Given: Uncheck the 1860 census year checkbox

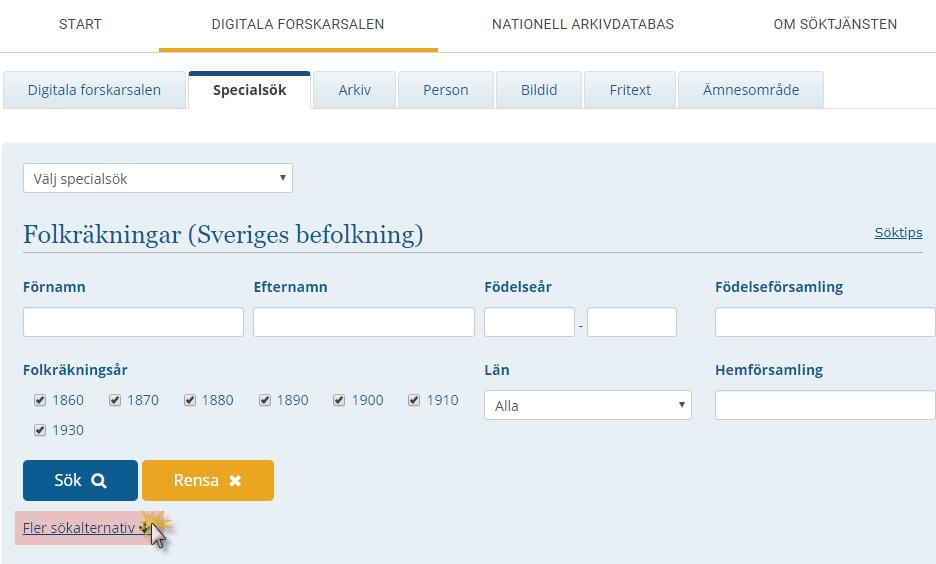Looking at the screenshot, I should click(x=40, y=400).
